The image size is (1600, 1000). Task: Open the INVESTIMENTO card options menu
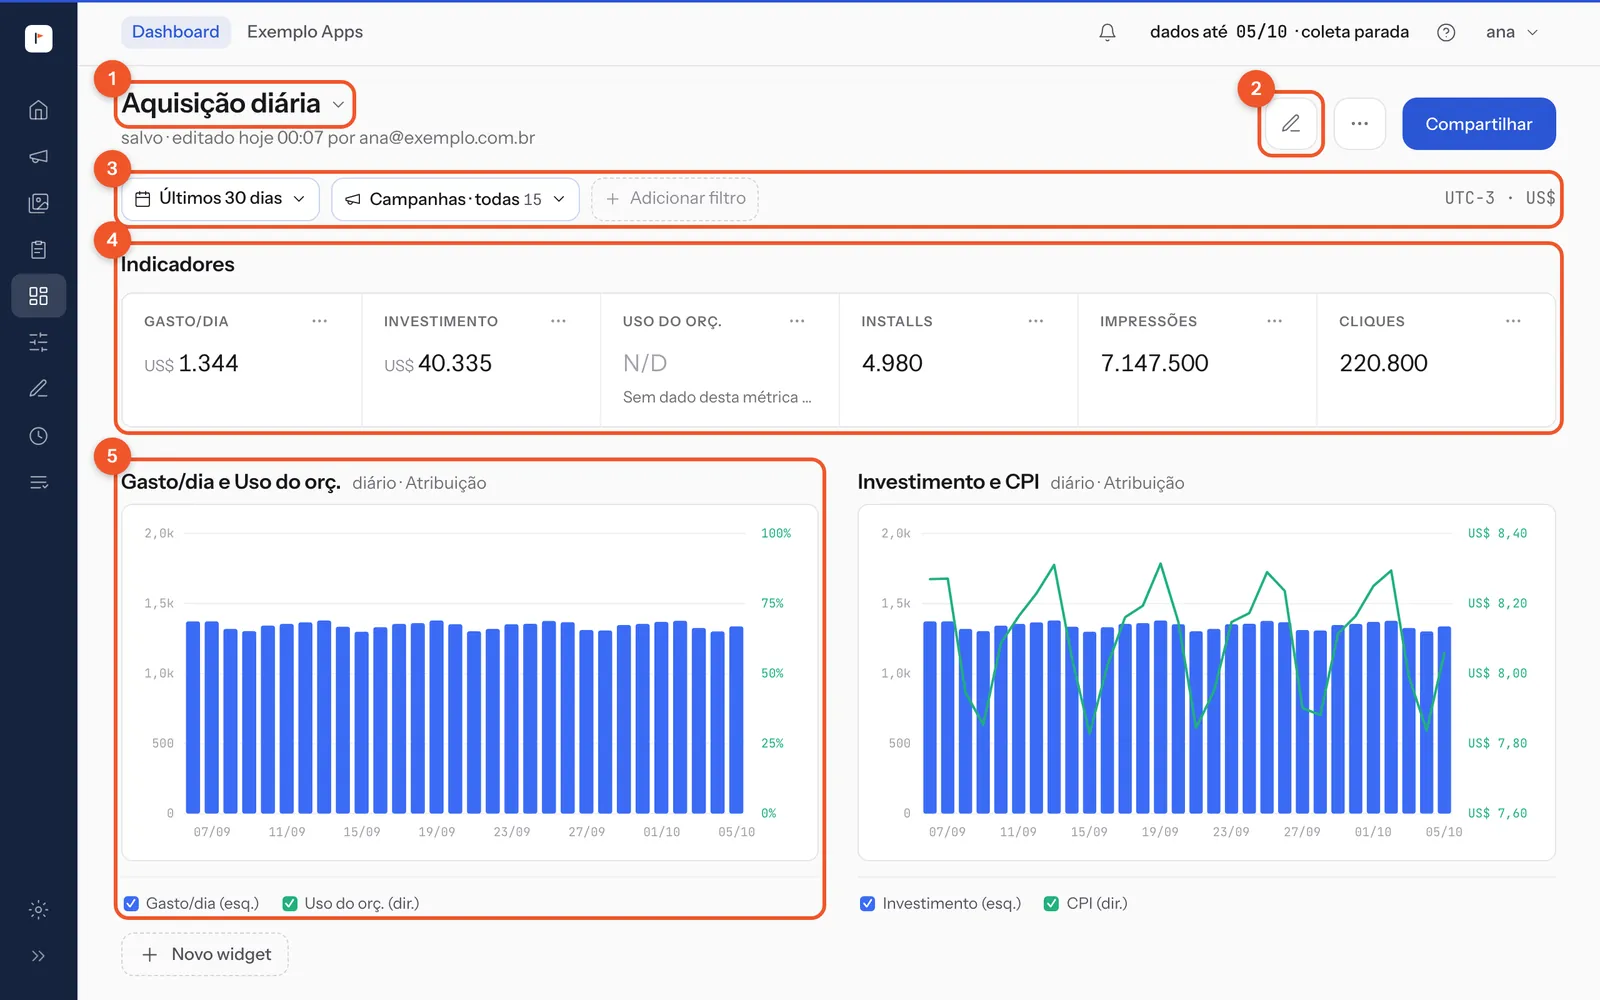(558, 321)
